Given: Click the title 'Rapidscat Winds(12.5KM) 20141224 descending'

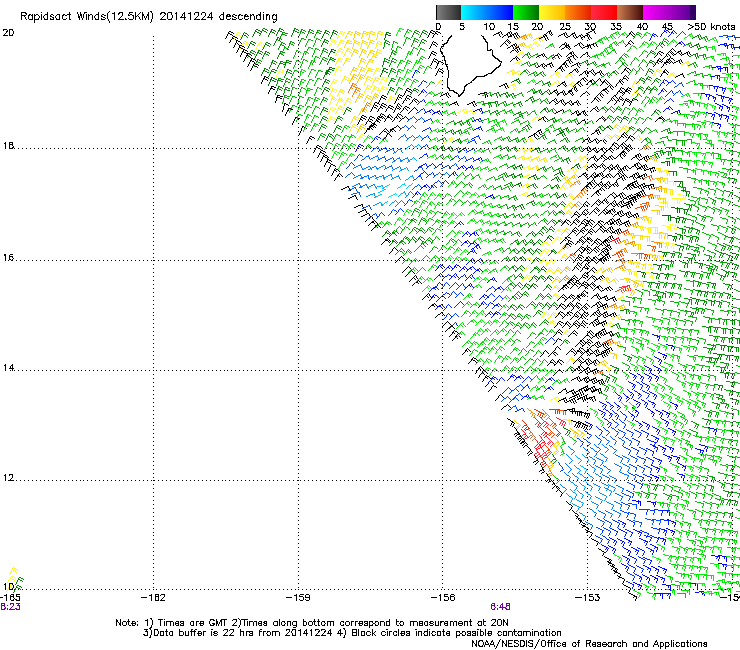Looking at the screenshot, I should click(149, 17).
